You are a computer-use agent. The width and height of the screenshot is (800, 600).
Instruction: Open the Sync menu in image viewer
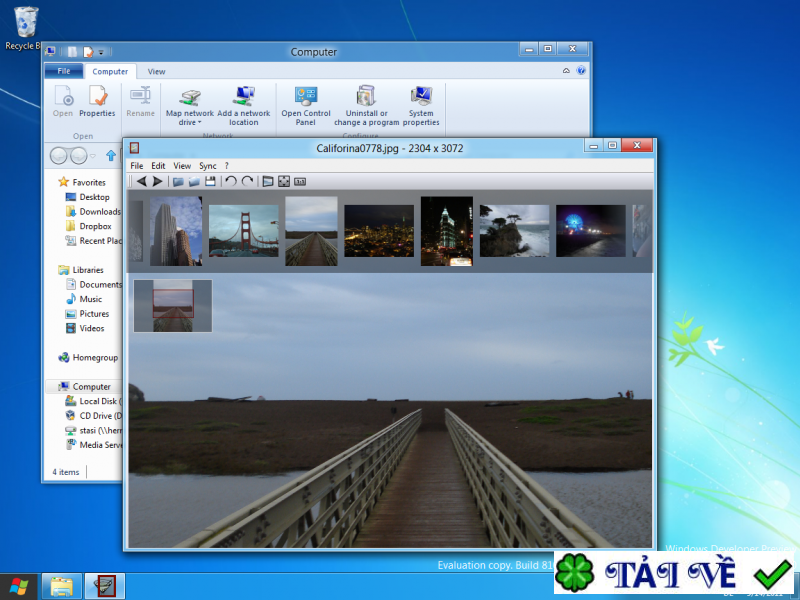tap(207, 166)
